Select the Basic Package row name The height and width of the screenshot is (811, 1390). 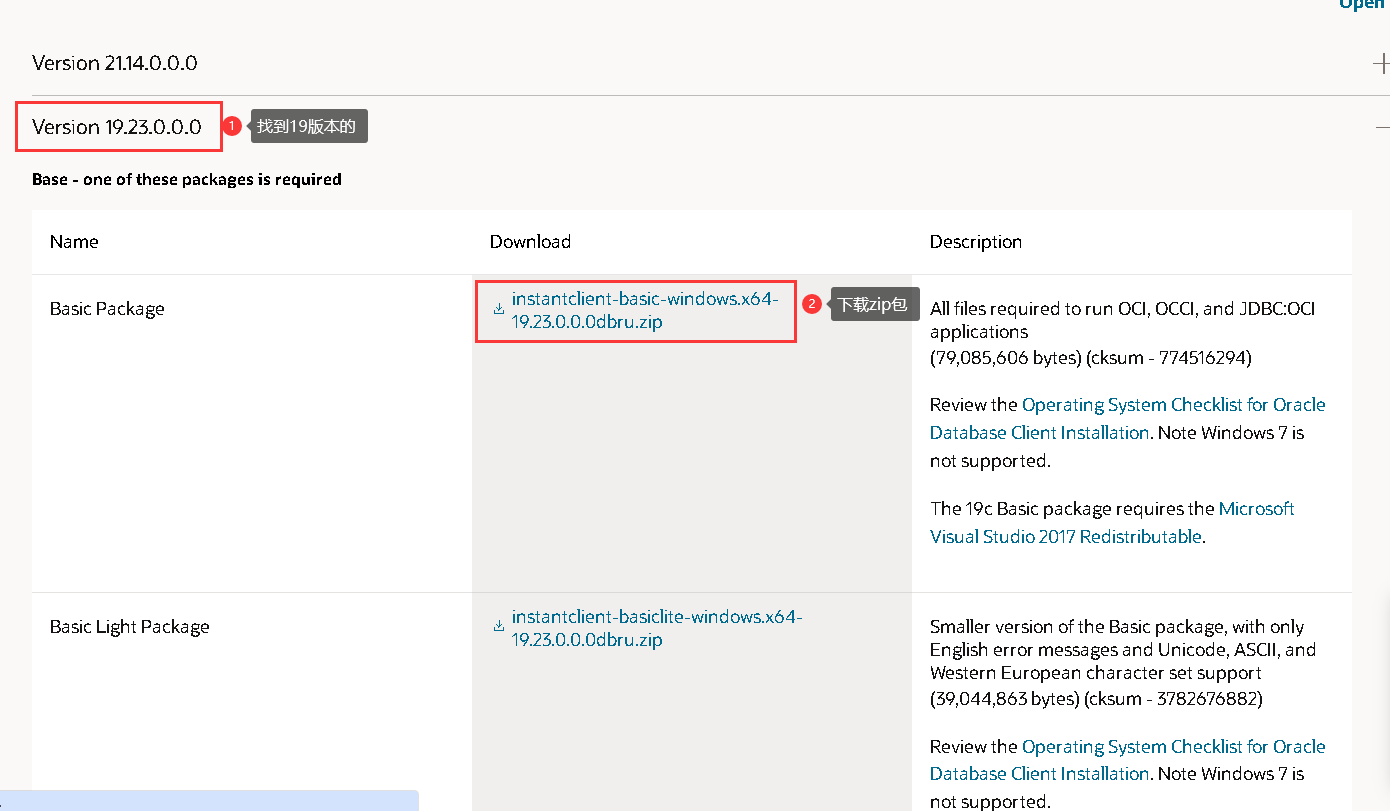tap(107, 309)
